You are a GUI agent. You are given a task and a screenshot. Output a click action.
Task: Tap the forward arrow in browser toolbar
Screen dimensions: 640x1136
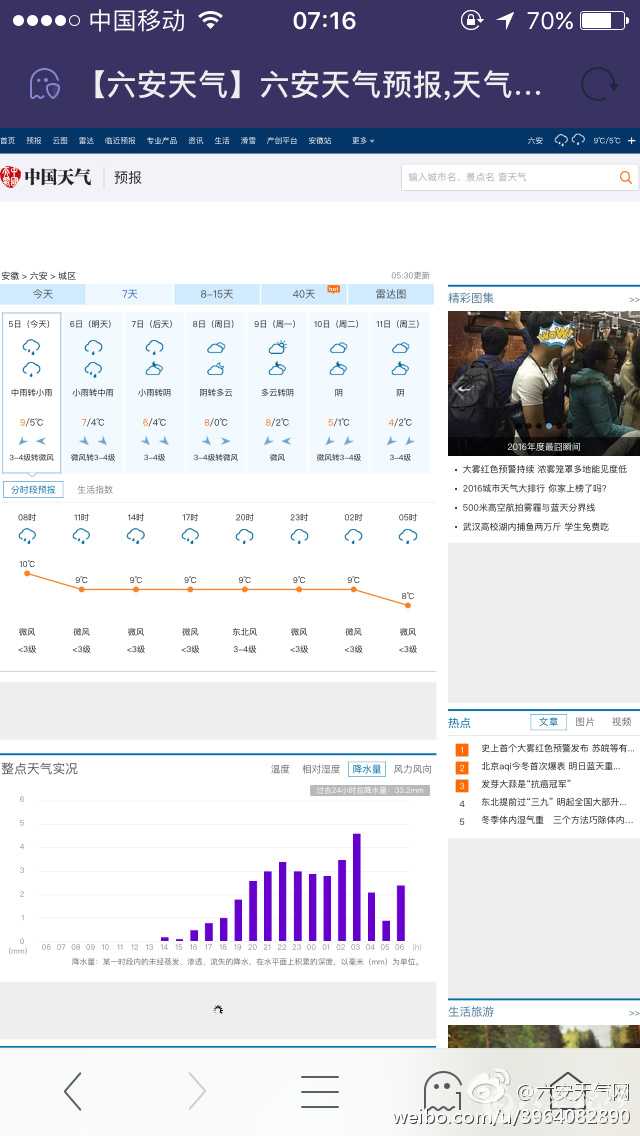[x=196, y=1091]
